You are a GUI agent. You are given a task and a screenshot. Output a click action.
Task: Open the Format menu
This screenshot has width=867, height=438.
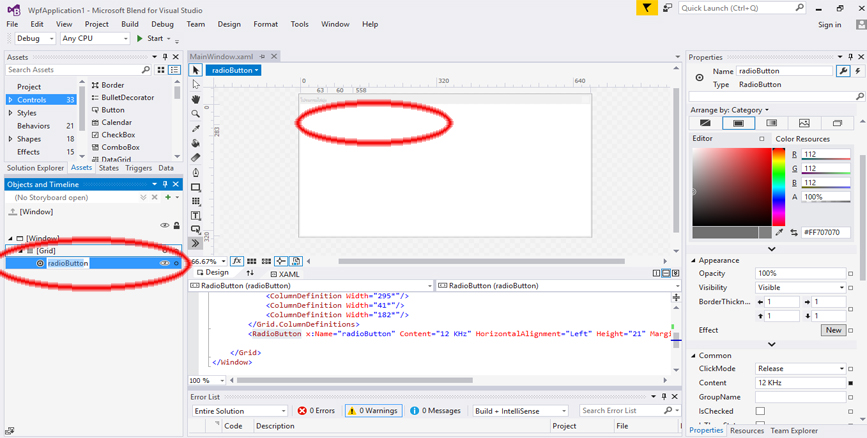265,24
